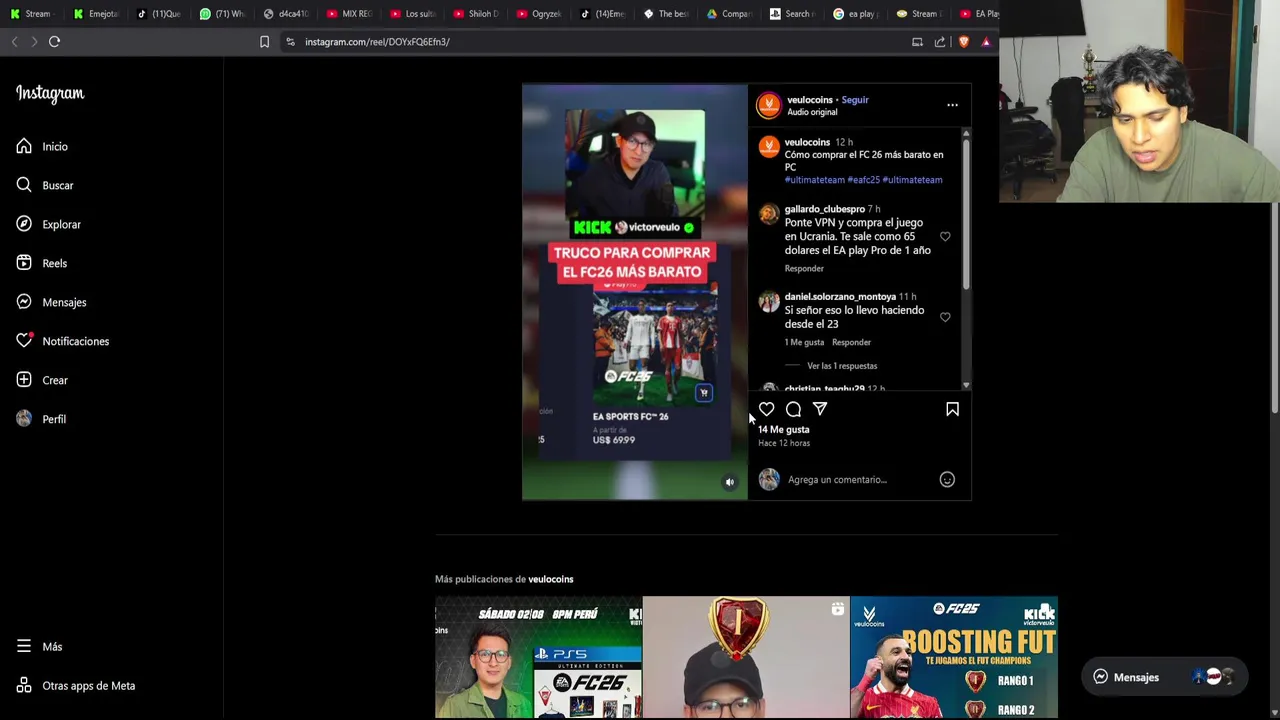Click Seguir to follow veulocoins
This screenshot has width=1280, height=720.
855,100
